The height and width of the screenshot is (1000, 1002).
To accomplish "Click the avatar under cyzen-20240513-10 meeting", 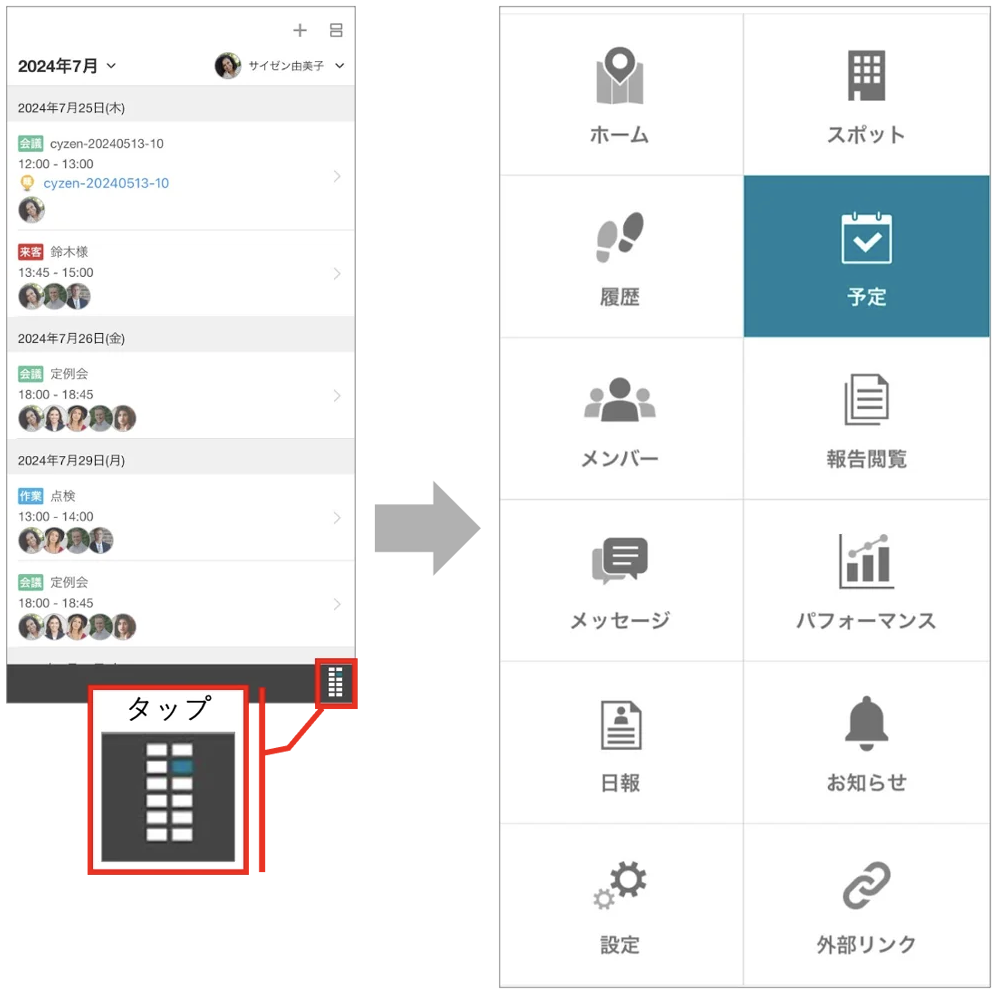I will coord(31,210).
